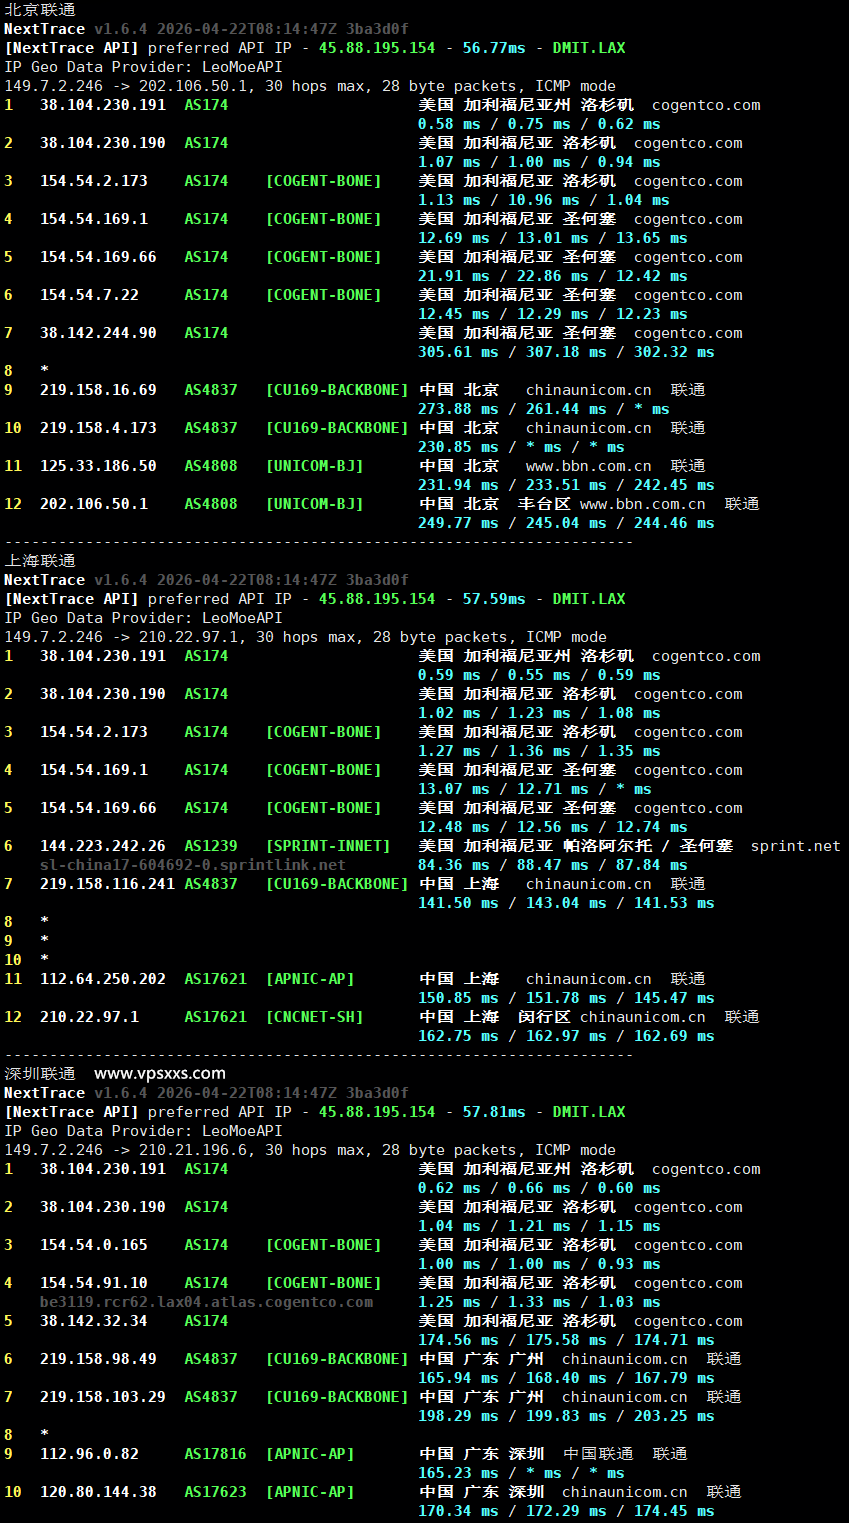Select hop IP 219.158.116.241

point(107,884)
